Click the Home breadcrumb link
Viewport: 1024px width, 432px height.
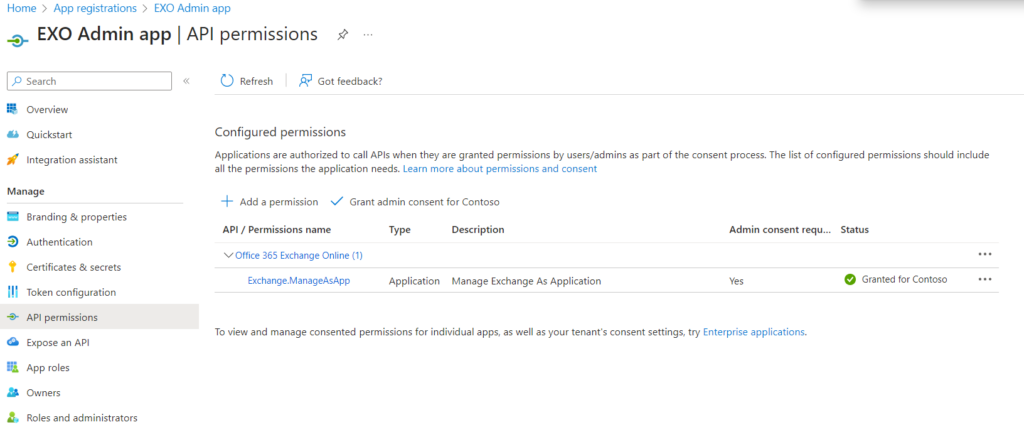click(21, 8)
